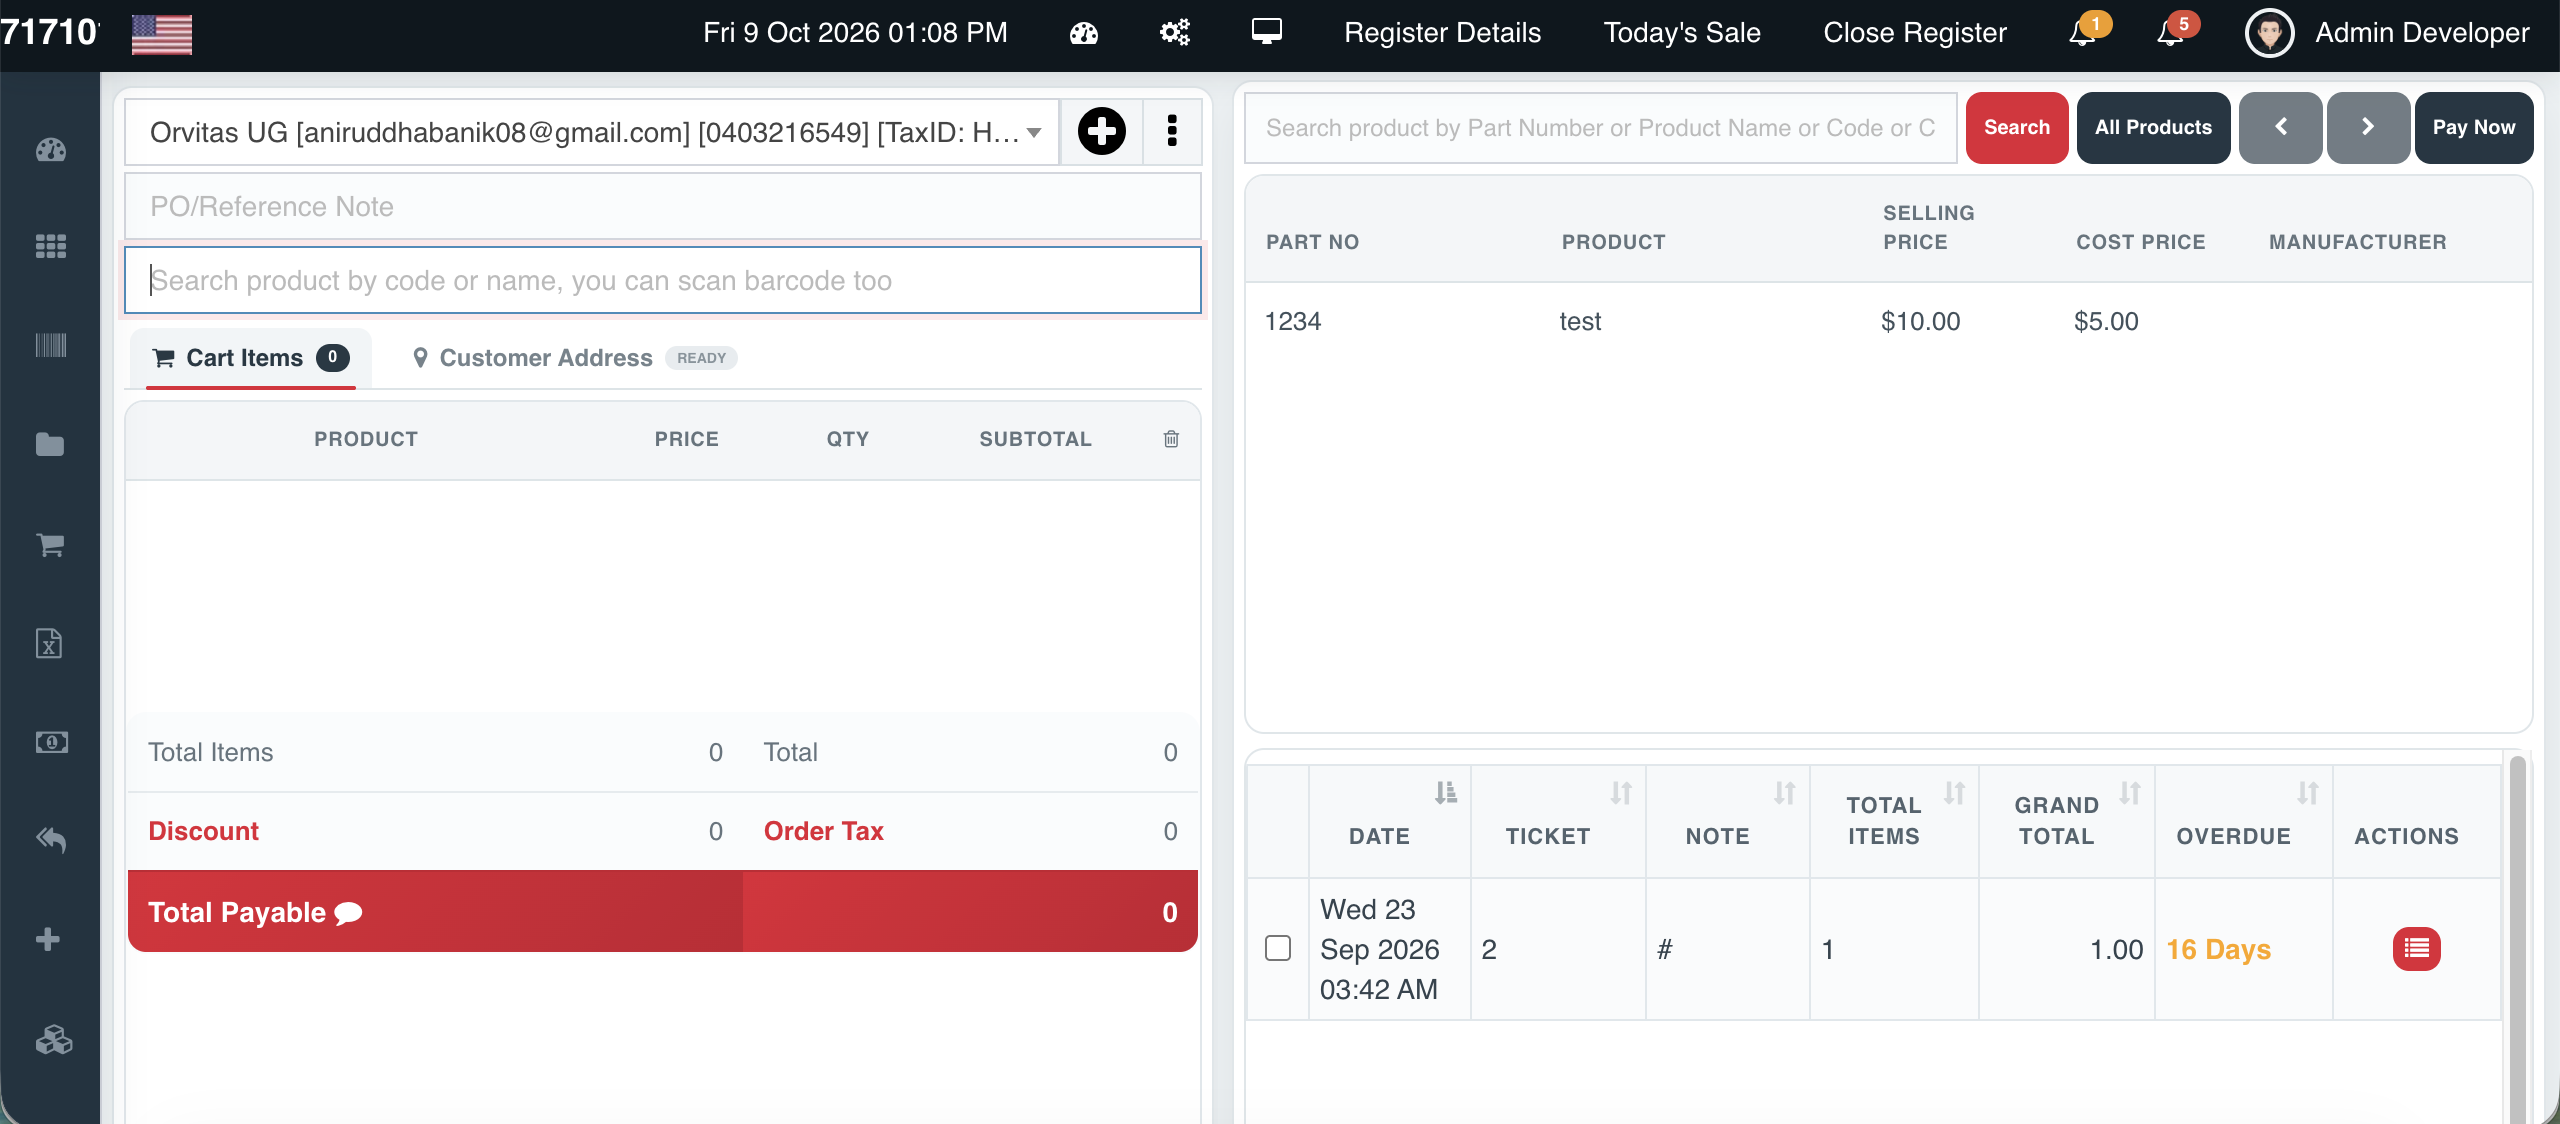This screenshot has height=1124, width=2560.
Task: Click the reply-all returns sidebar icon
Action: tap(51, 840)
